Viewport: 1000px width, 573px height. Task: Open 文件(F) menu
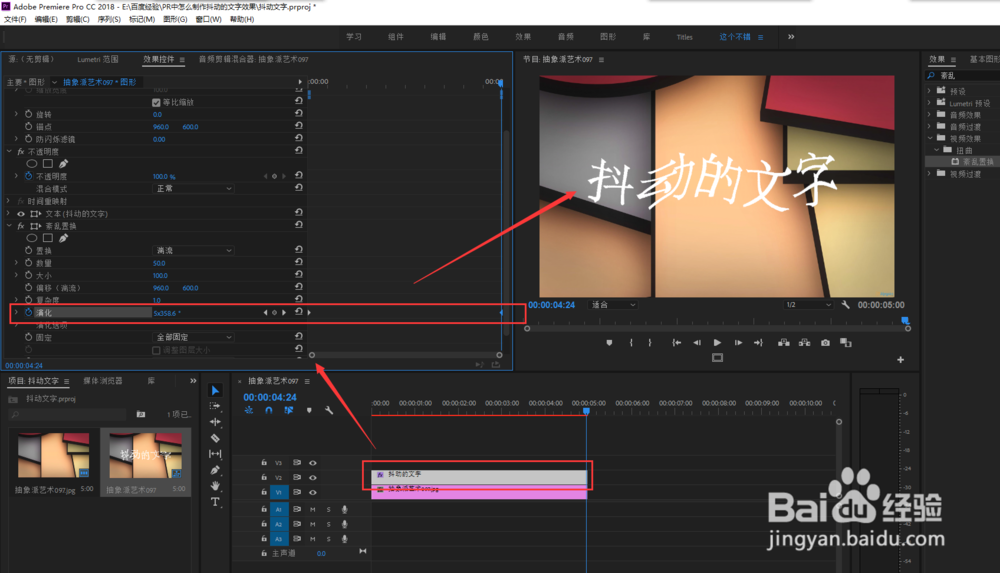point(15,19)
